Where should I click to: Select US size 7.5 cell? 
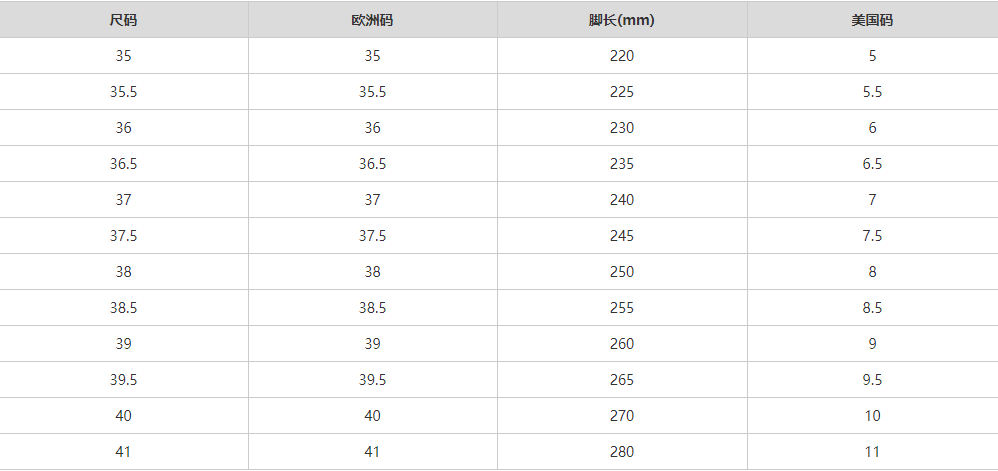point(872,236)
